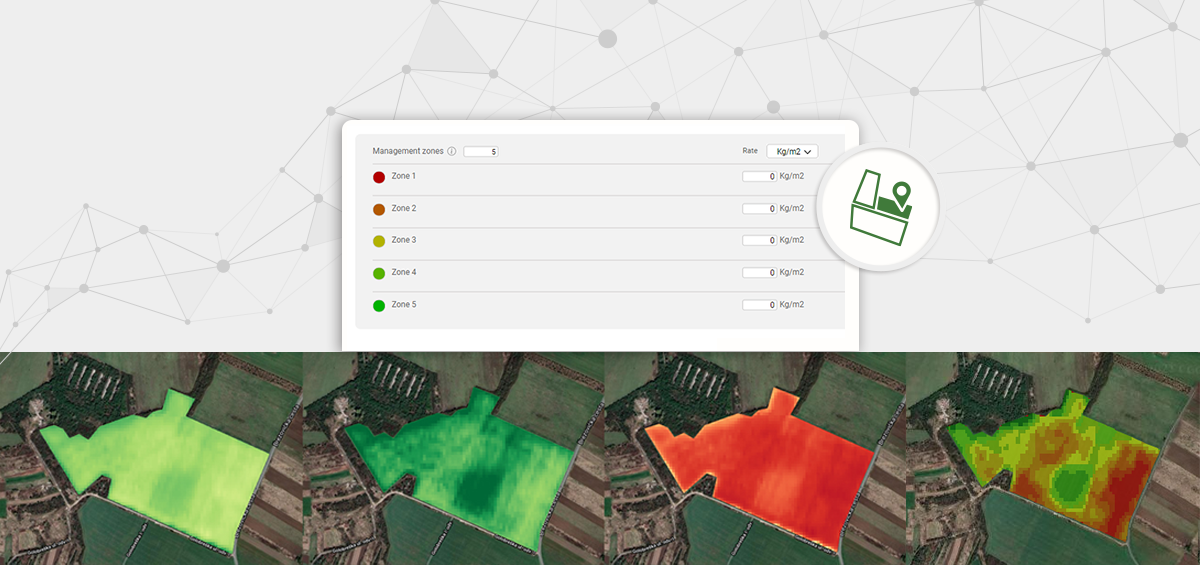
Task: Select the yellow-green Zone 3 swatch
Action: coord(379,241)
